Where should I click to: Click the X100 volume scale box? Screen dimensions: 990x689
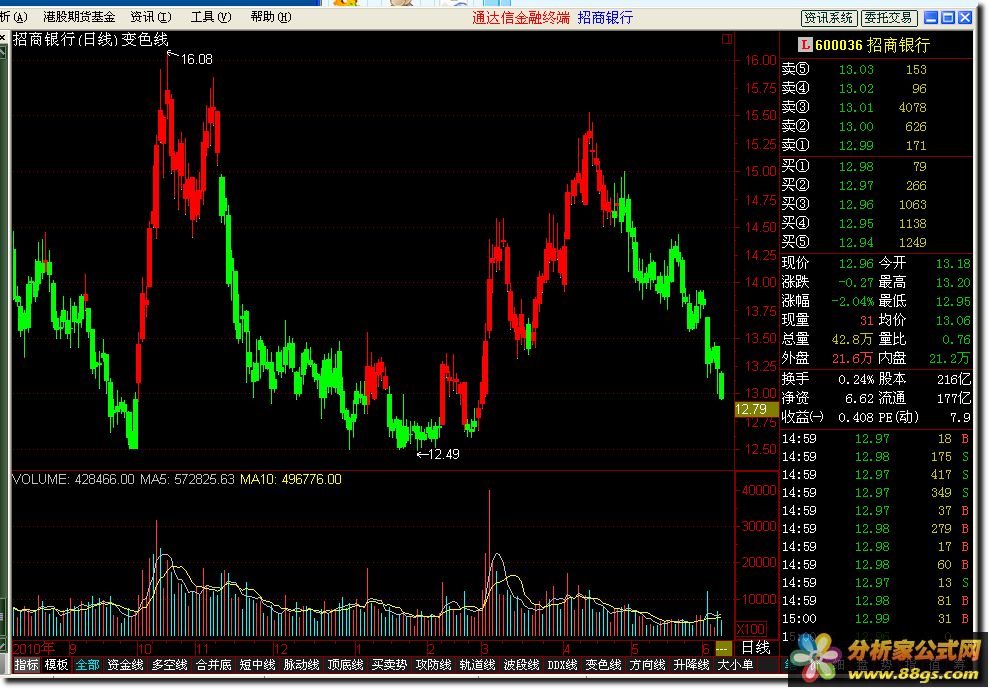[751, 629]
